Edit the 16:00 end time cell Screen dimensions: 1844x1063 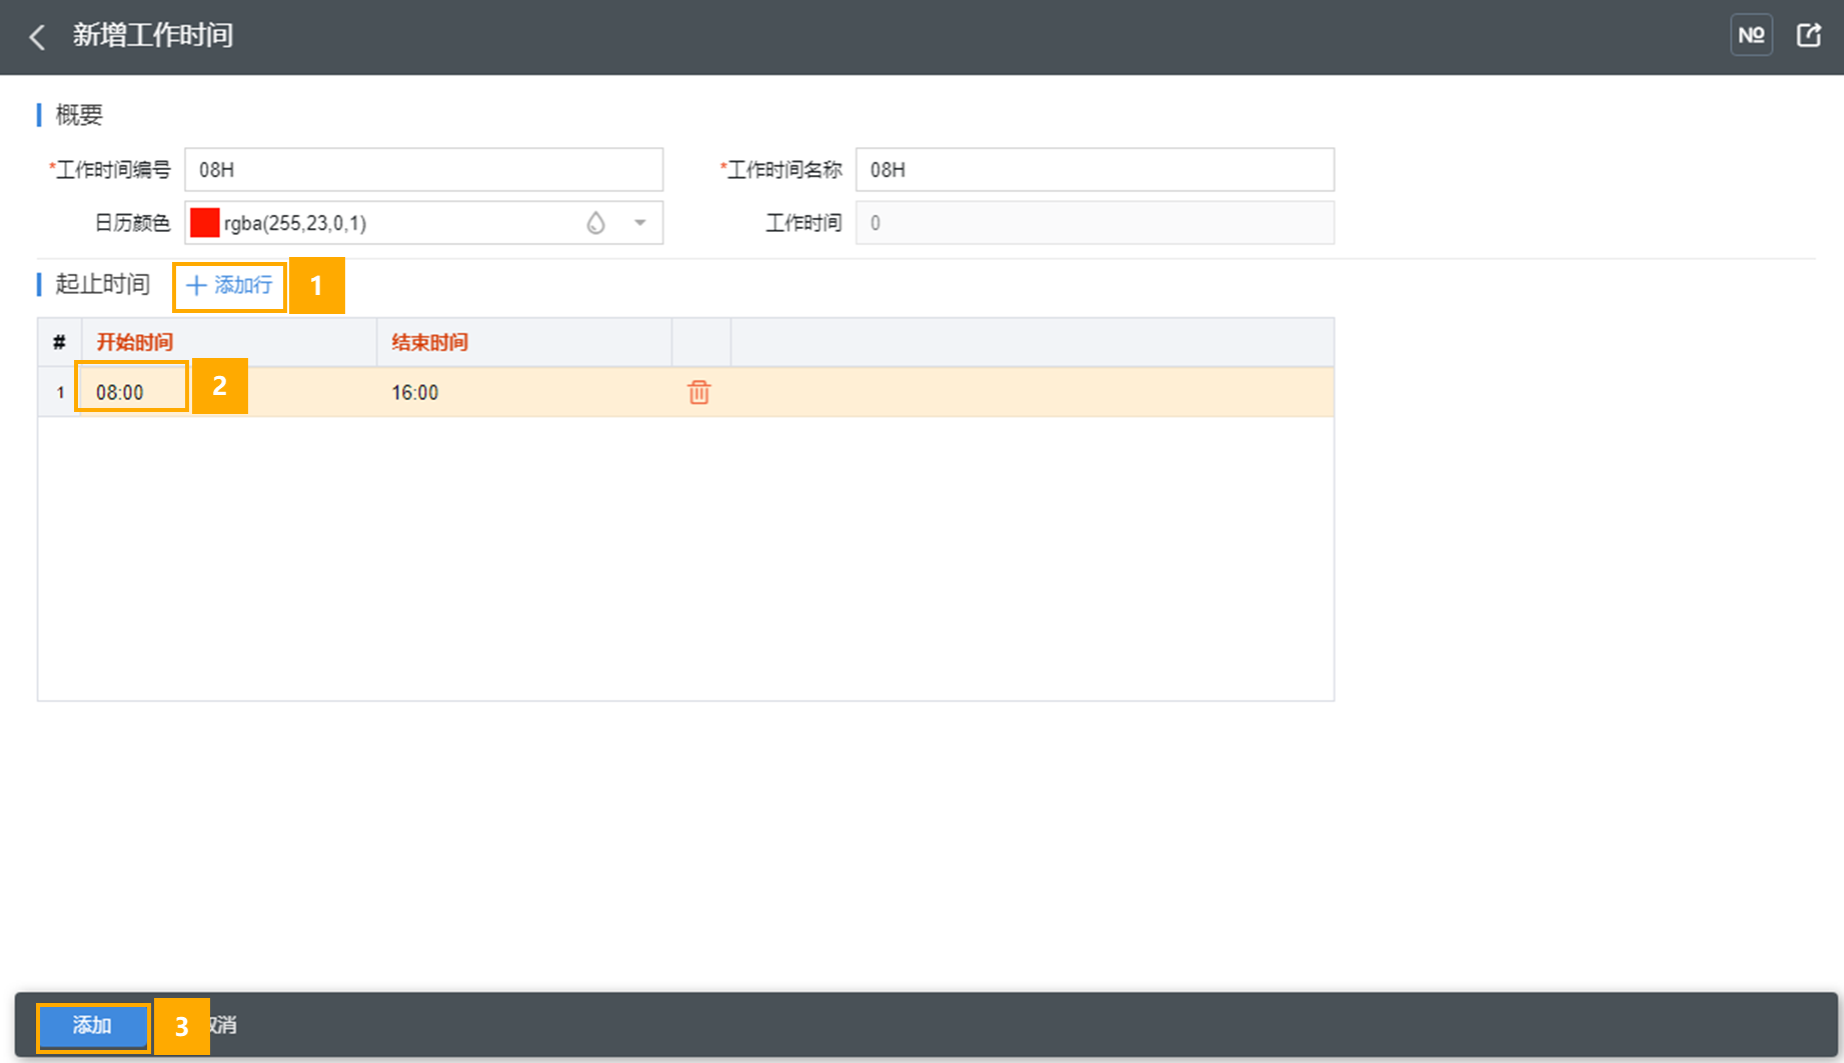pyautogui.click(x=415, y=392)
